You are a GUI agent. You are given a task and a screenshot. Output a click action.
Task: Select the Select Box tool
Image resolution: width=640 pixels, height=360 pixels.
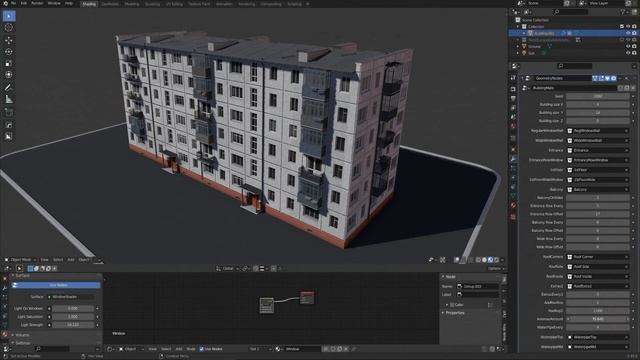(x=9, y=16)
